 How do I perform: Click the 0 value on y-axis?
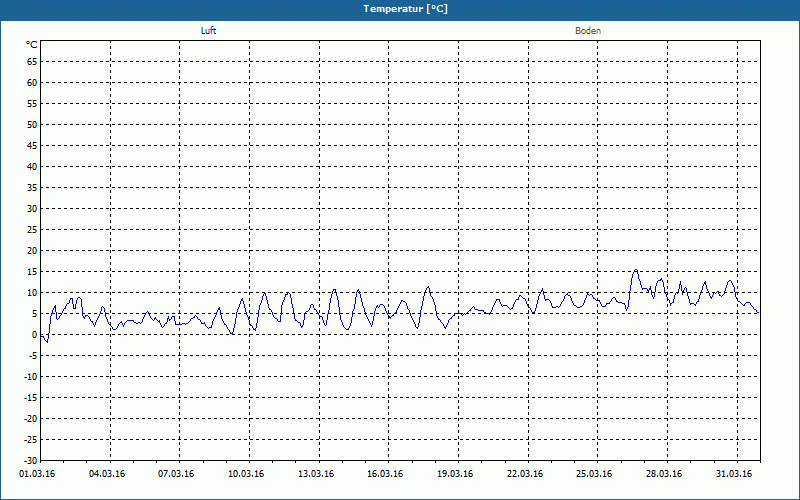point(35,335)
